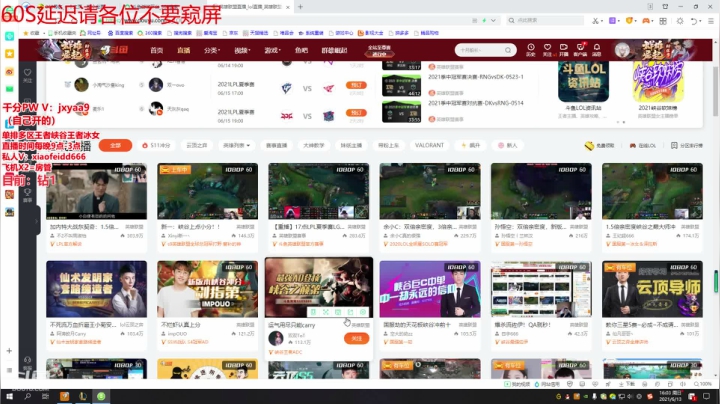Click the grid apps icon in browser toolbar
Viewport: 720px width, 404px height.
click(663, 21)
